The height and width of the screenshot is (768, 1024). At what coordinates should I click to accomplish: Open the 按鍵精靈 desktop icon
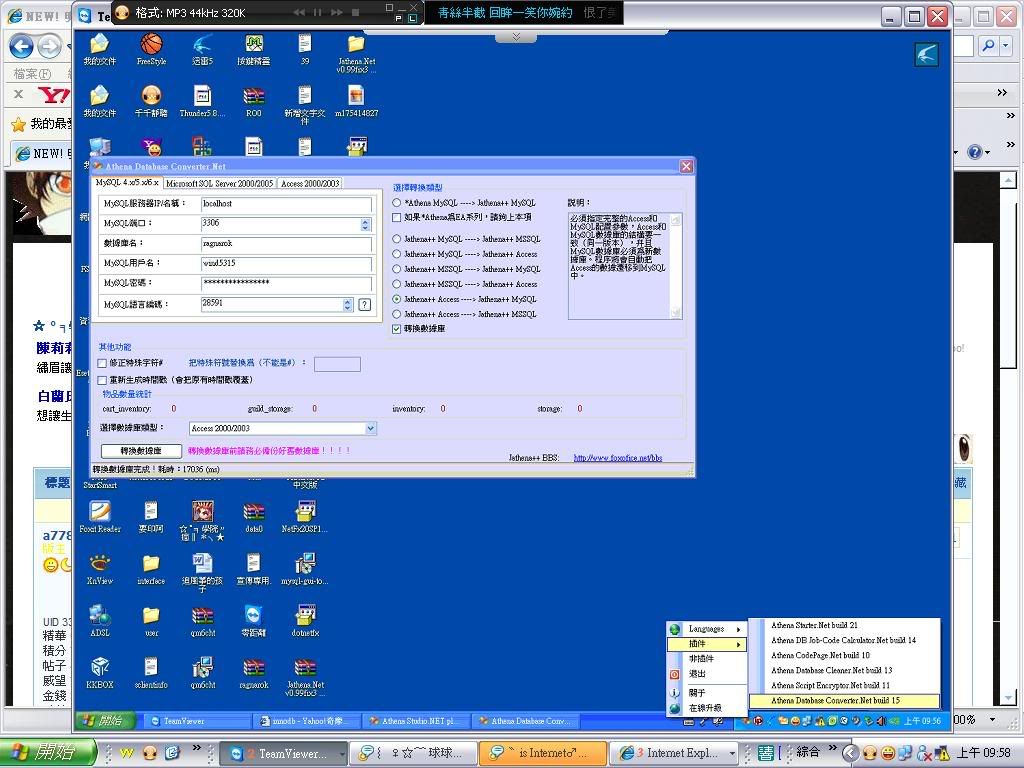point(253,48)
